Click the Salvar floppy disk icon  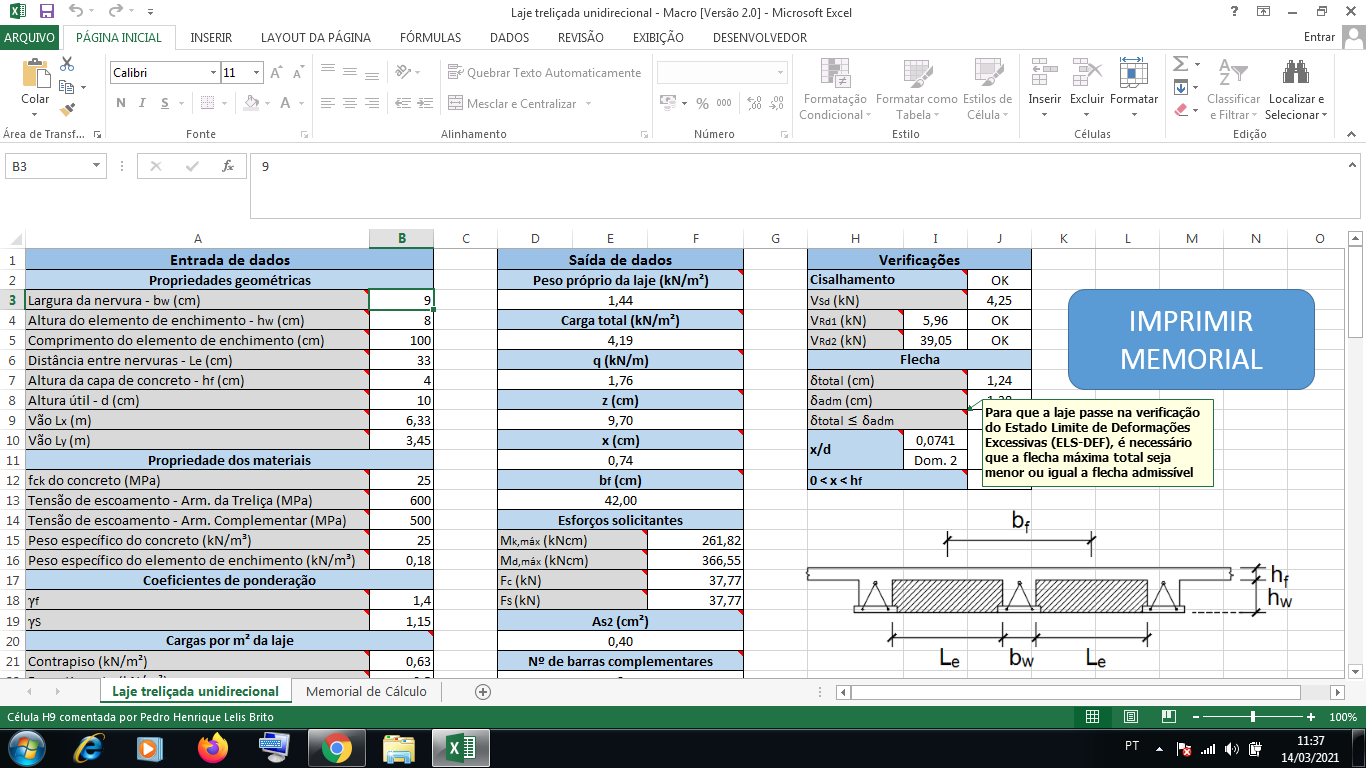pyautogui.click(x=46, y=11)
